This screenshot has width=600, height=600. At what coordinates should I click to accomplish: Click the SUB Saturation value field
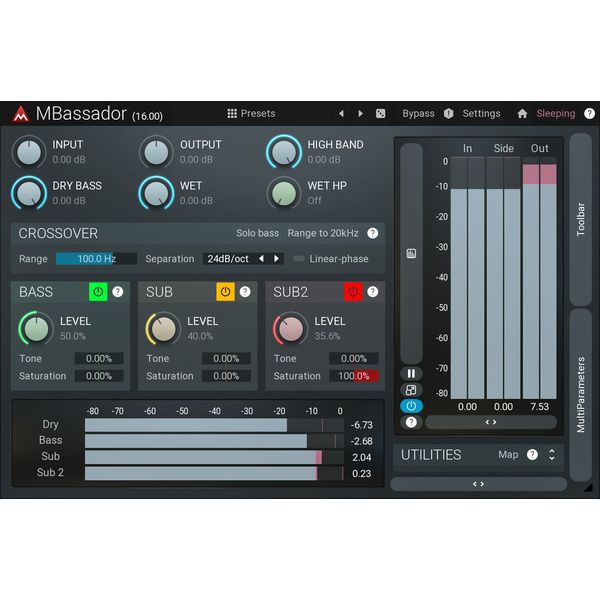[x=226, y=376]
